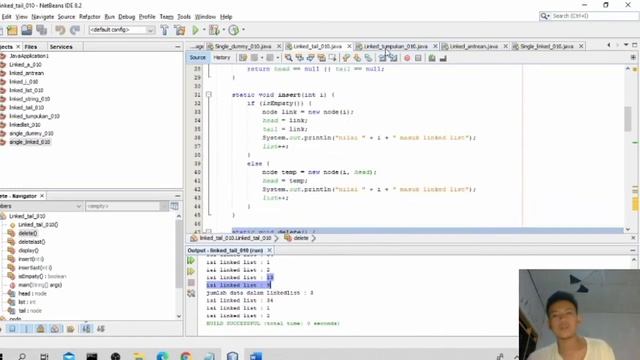640x360 pixels.
Task: Select deletelast() method in Navigator
Action: pos(32,242)
